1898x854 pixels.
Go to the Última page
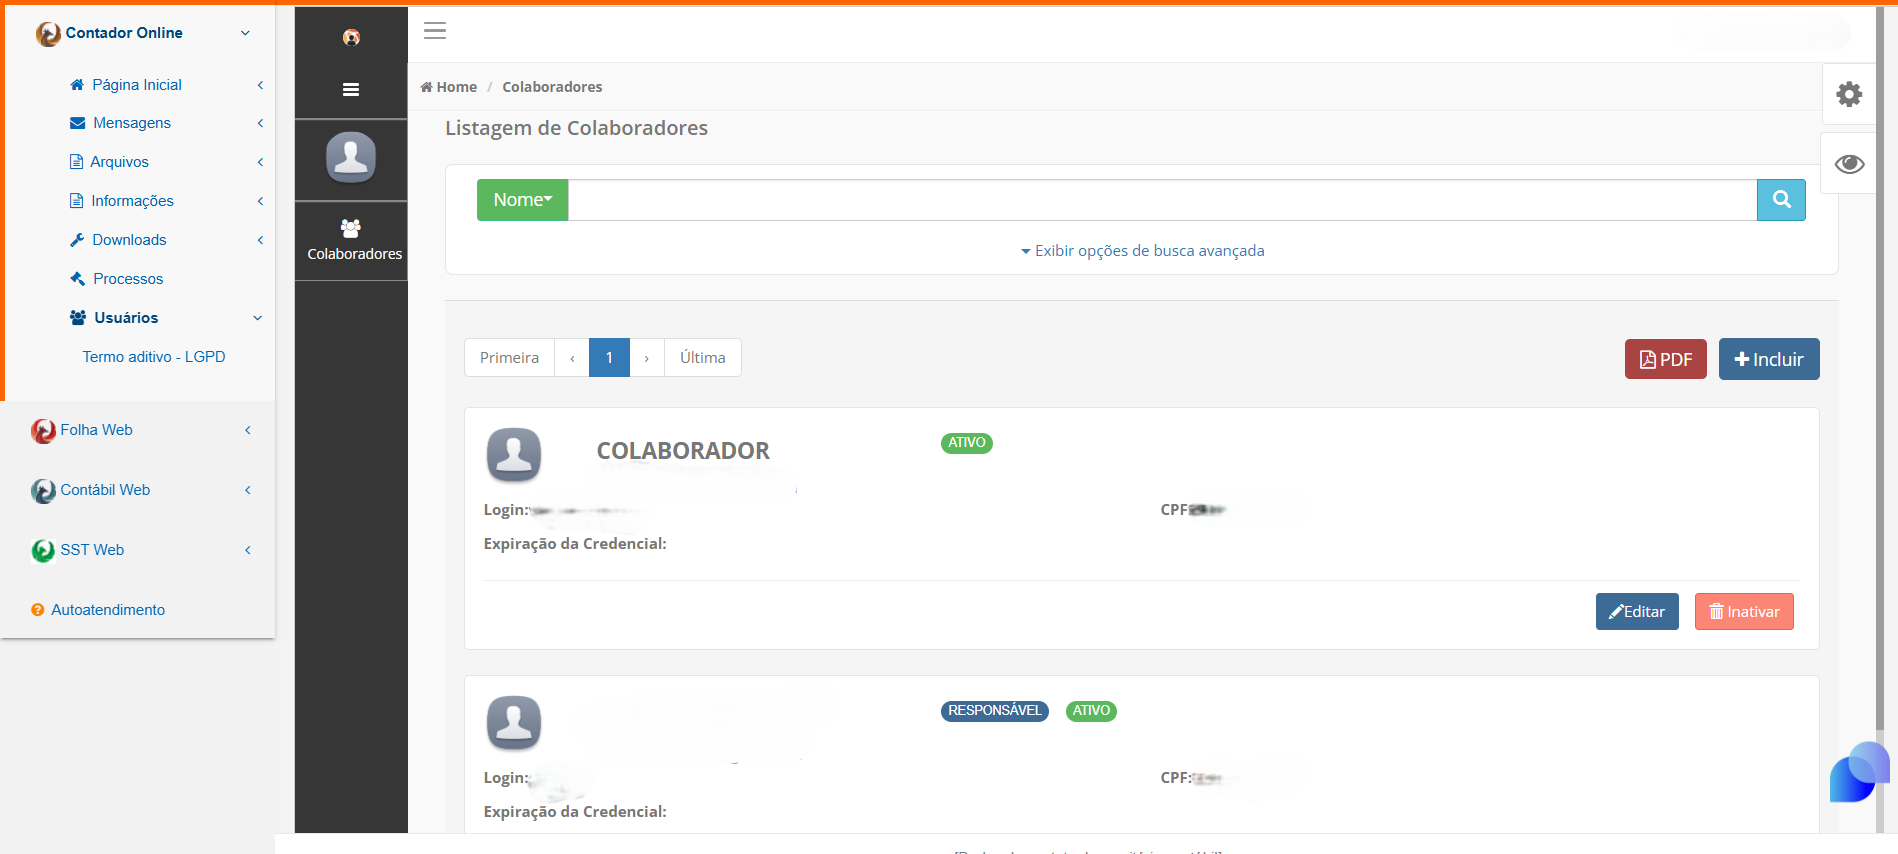point(703,358)
